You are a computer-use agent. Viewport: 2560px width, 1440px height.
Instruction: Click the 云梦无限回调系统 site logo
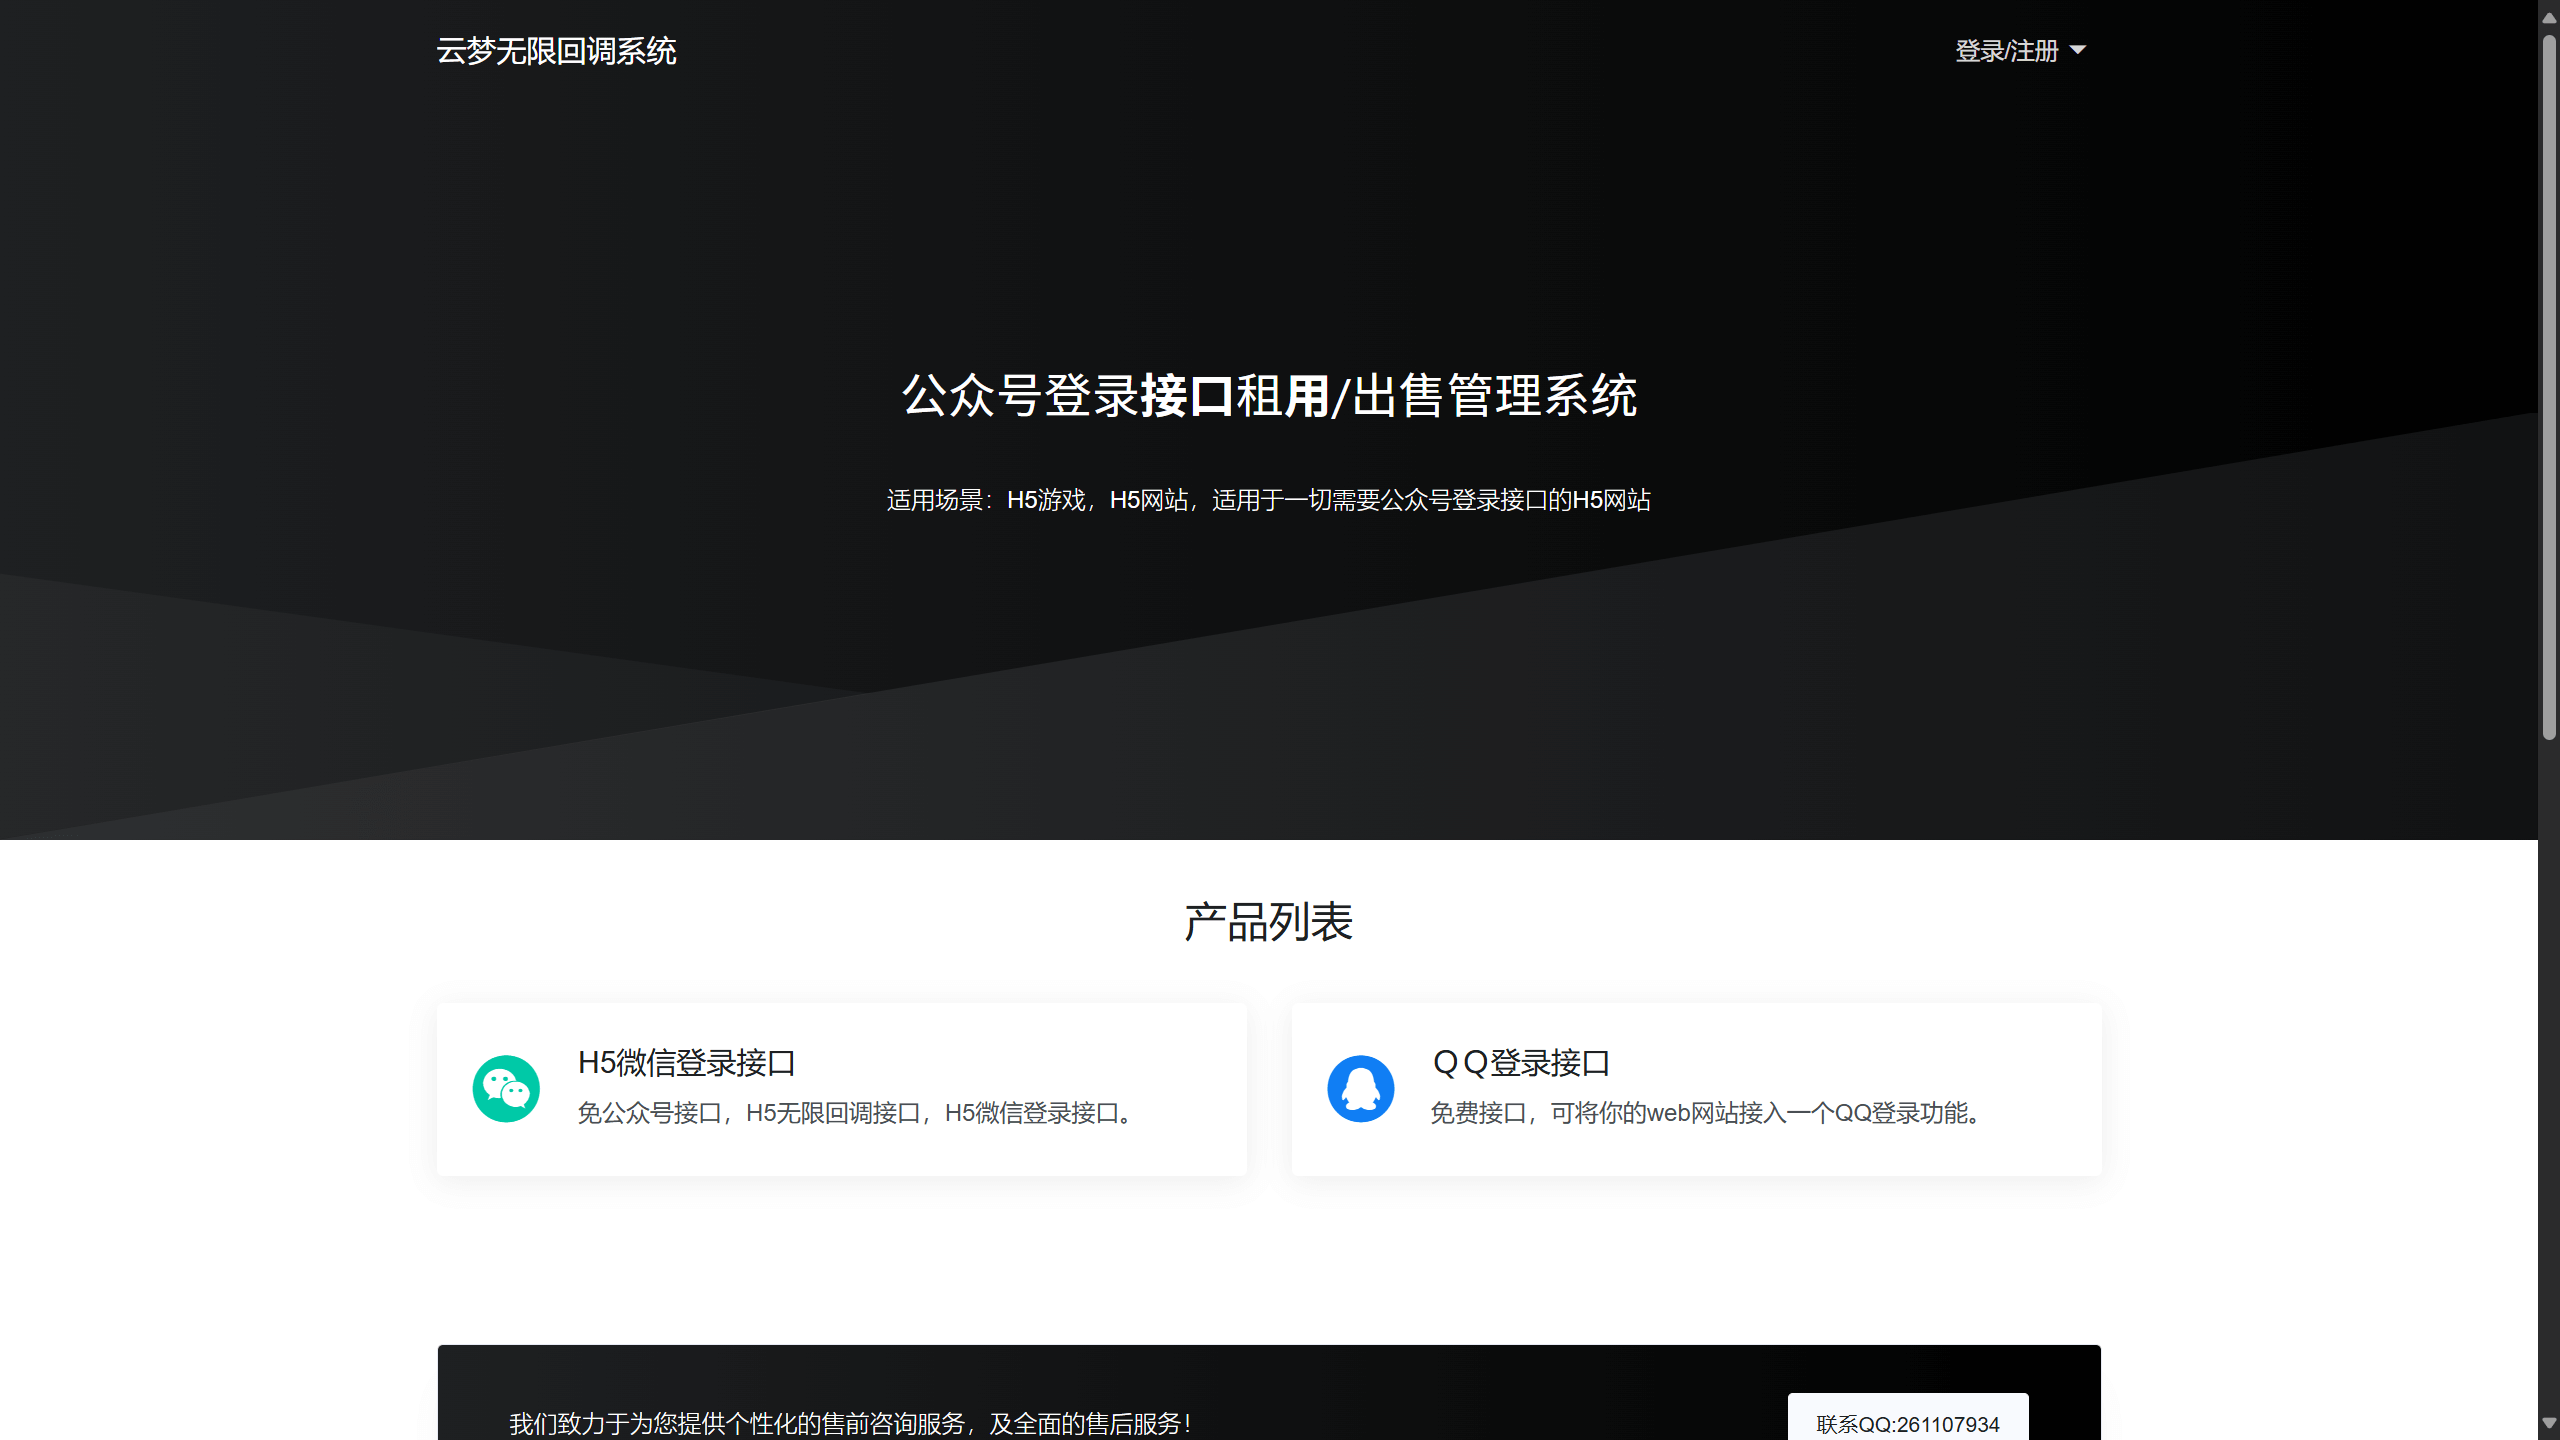556,51
